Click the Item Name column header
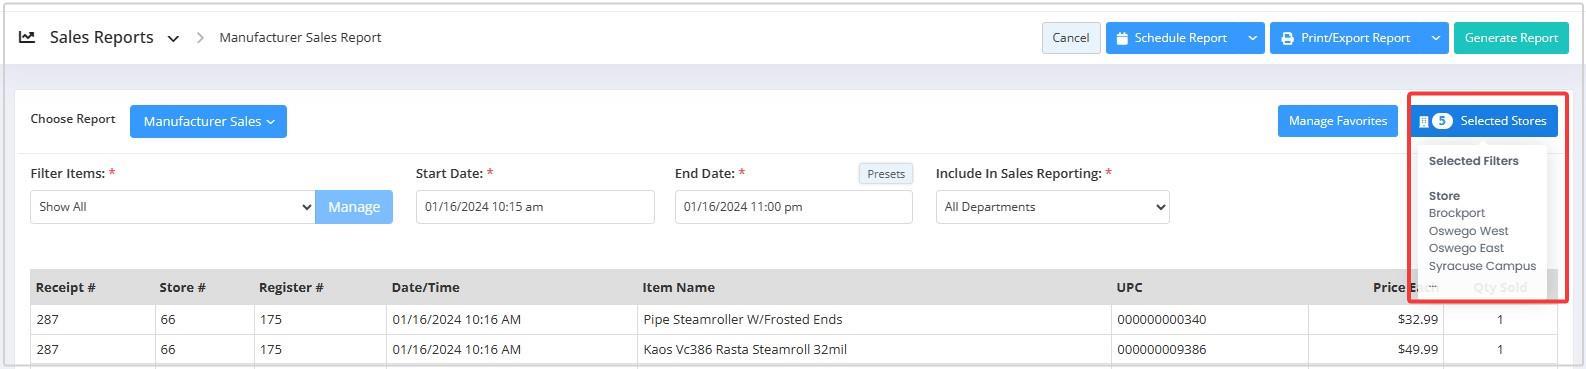1586x369 pixels. (678, 287)
